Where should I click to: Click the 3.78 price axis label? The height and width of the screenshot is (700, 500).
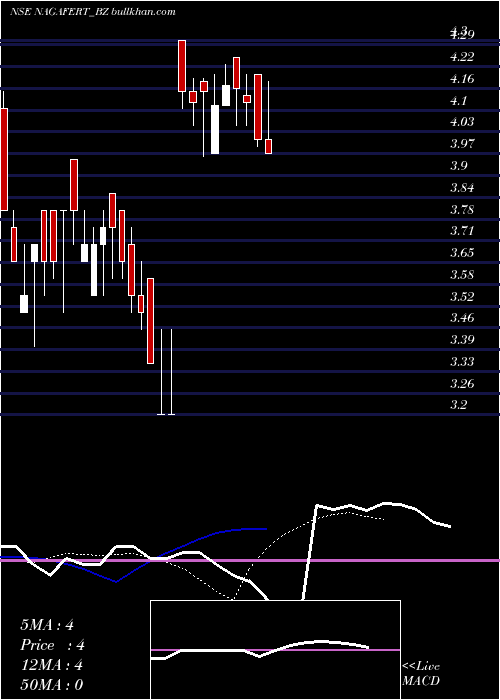click(462, 209)
